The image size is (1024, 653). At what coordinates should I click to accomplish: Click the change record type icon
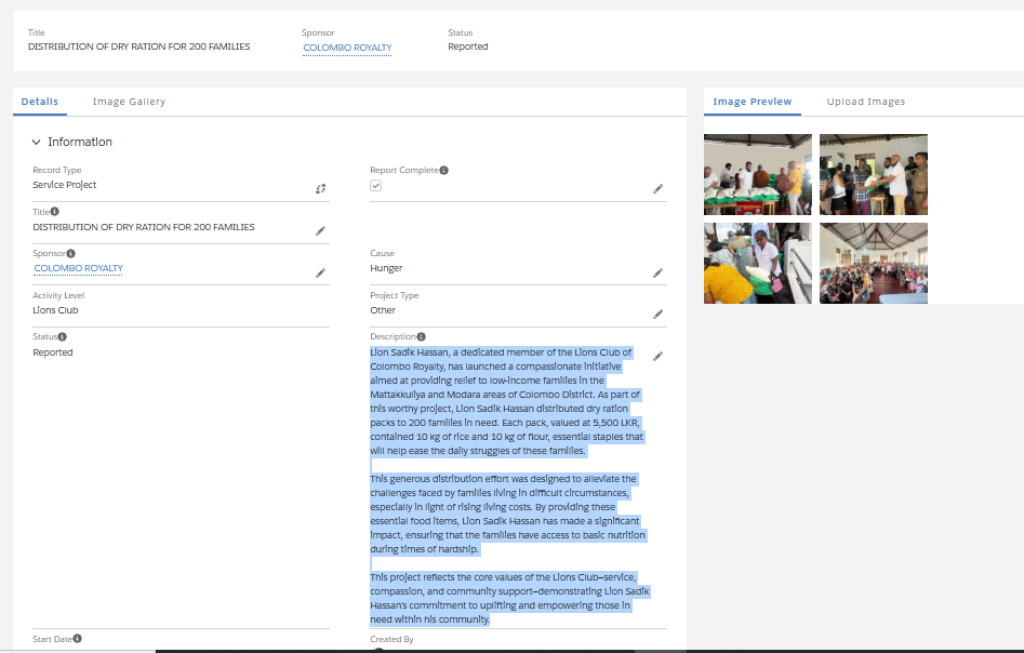321,189
